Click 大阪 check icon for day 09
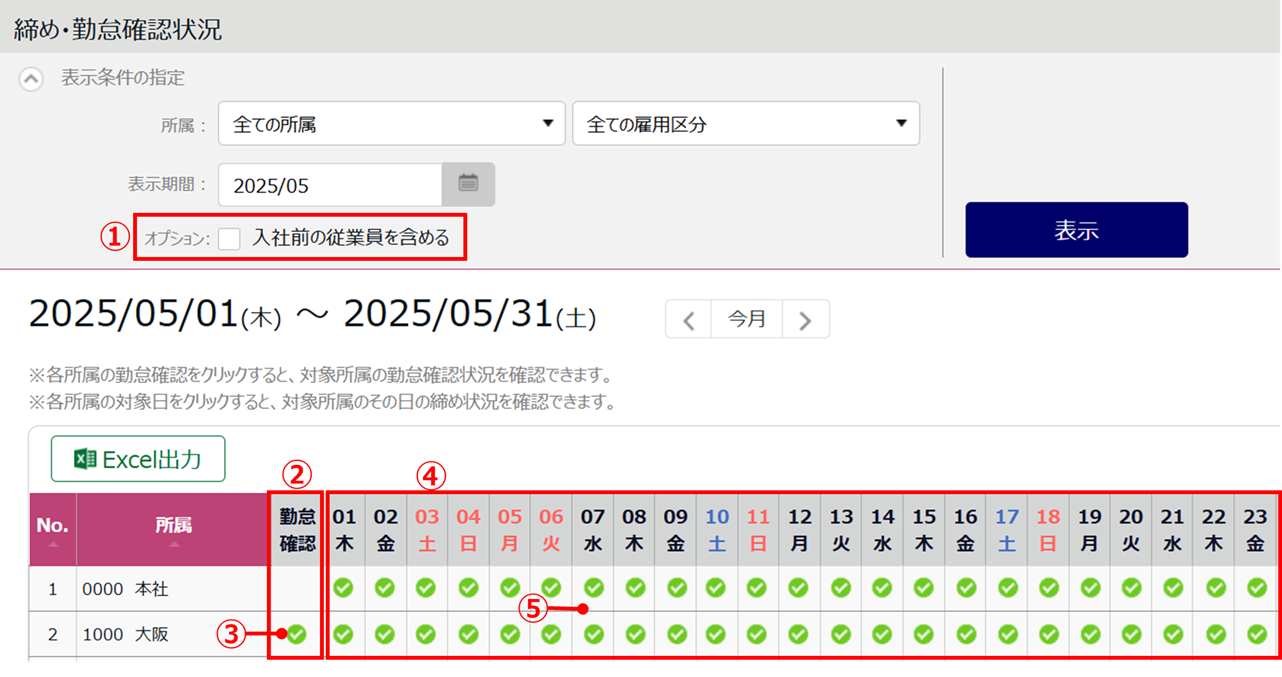The width and height of the screenshot is (1282, 677). click(676, 633)
